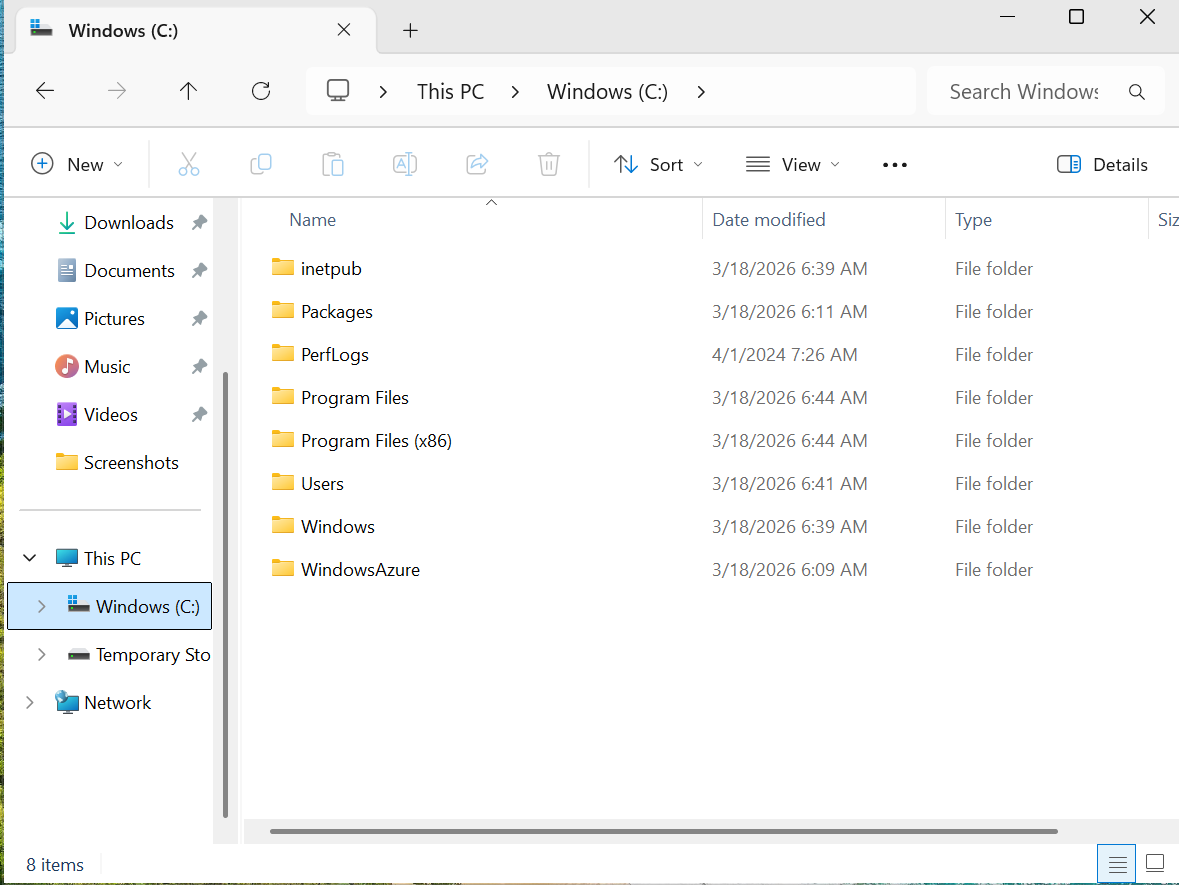Open Pictures in the sidebar
Image resolution: width=1179 pixels, height=885 pixels.
(114, 319)
